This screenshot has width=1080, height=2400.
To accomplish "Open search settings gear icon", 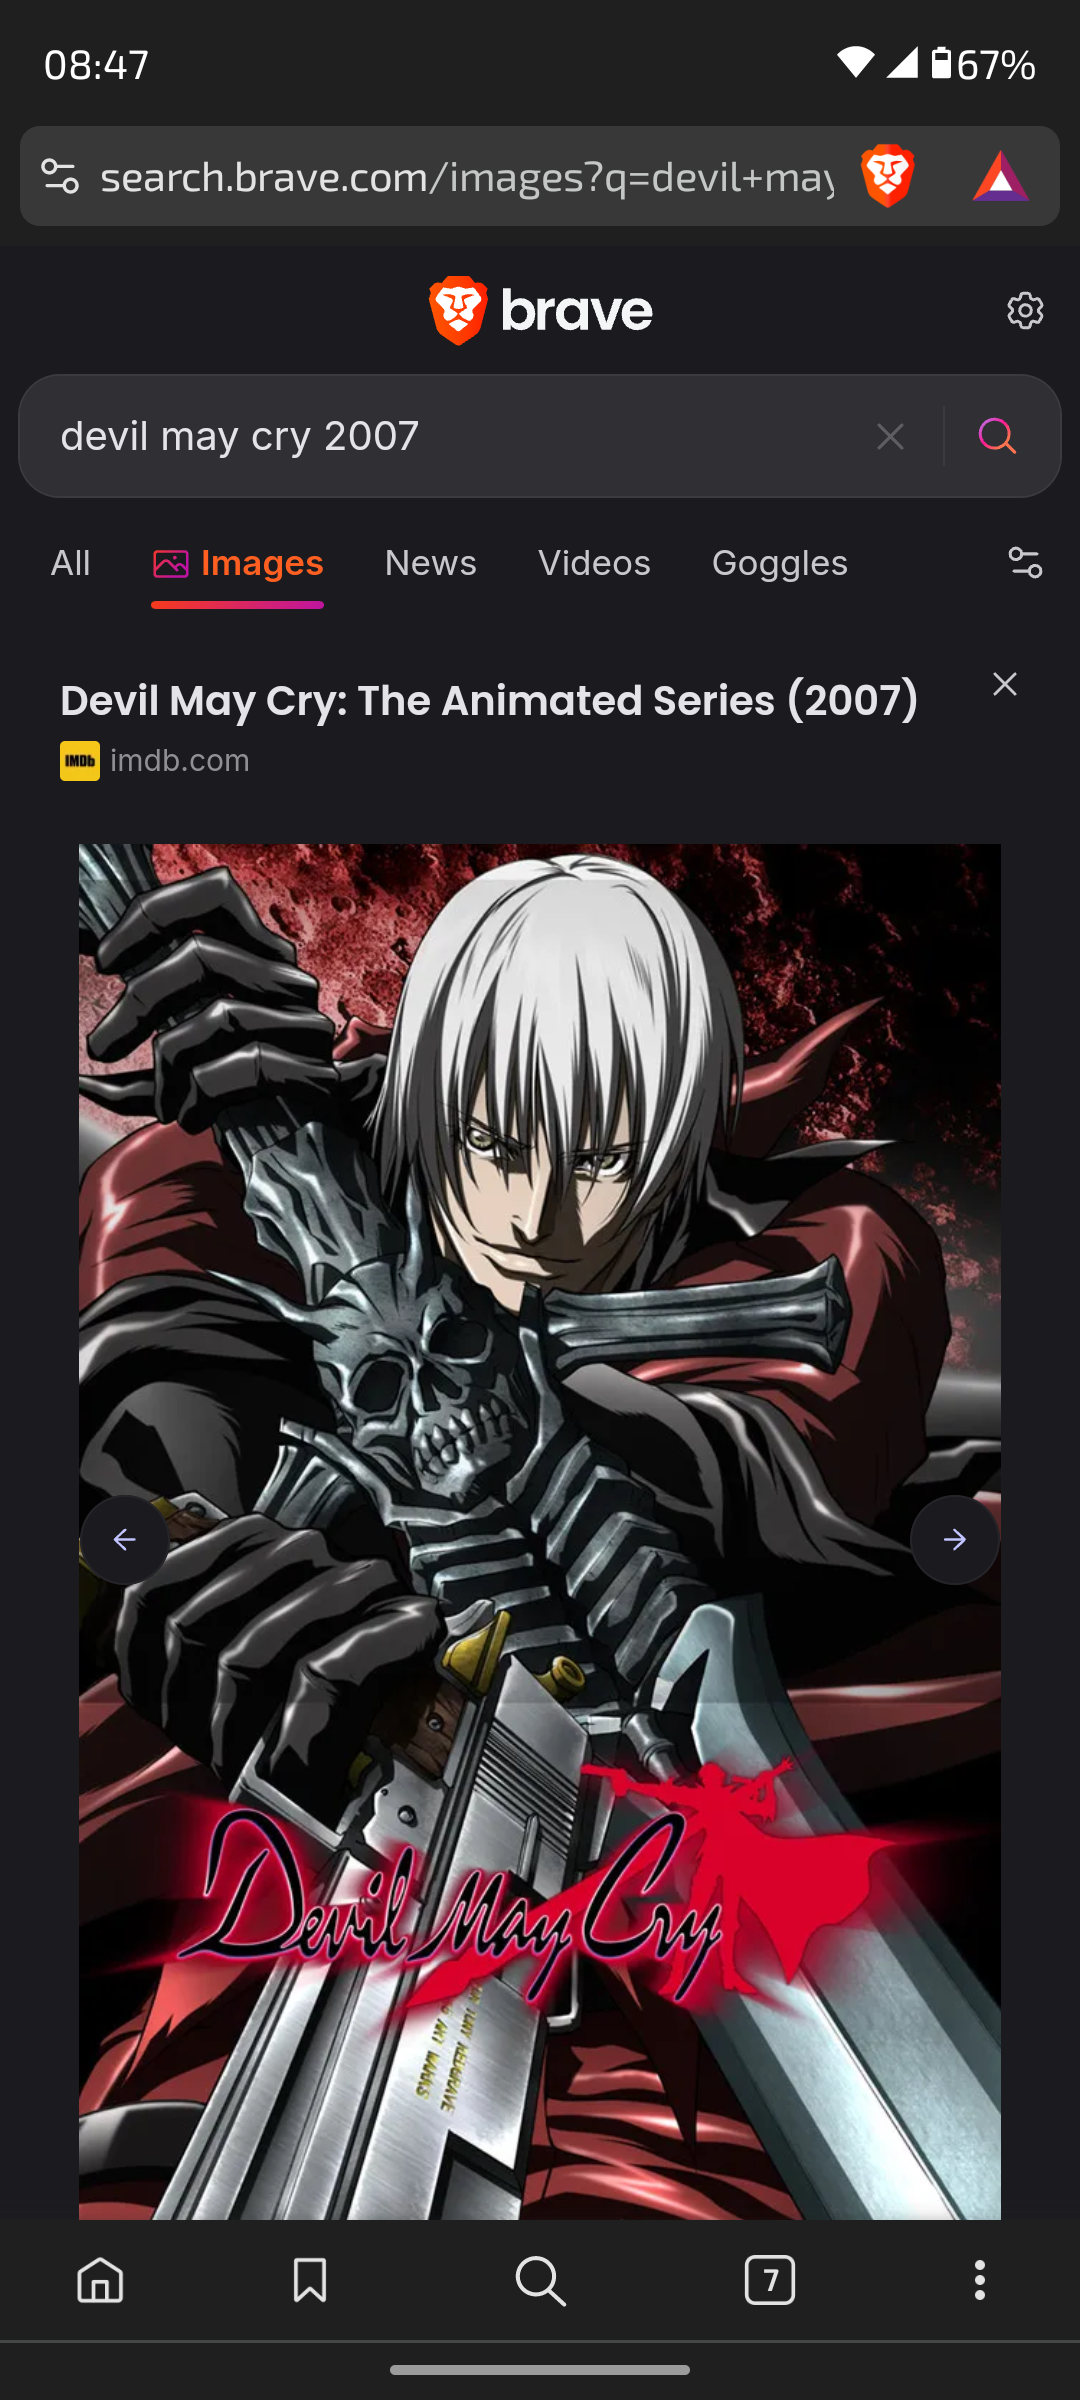I will pos(1025,311).
